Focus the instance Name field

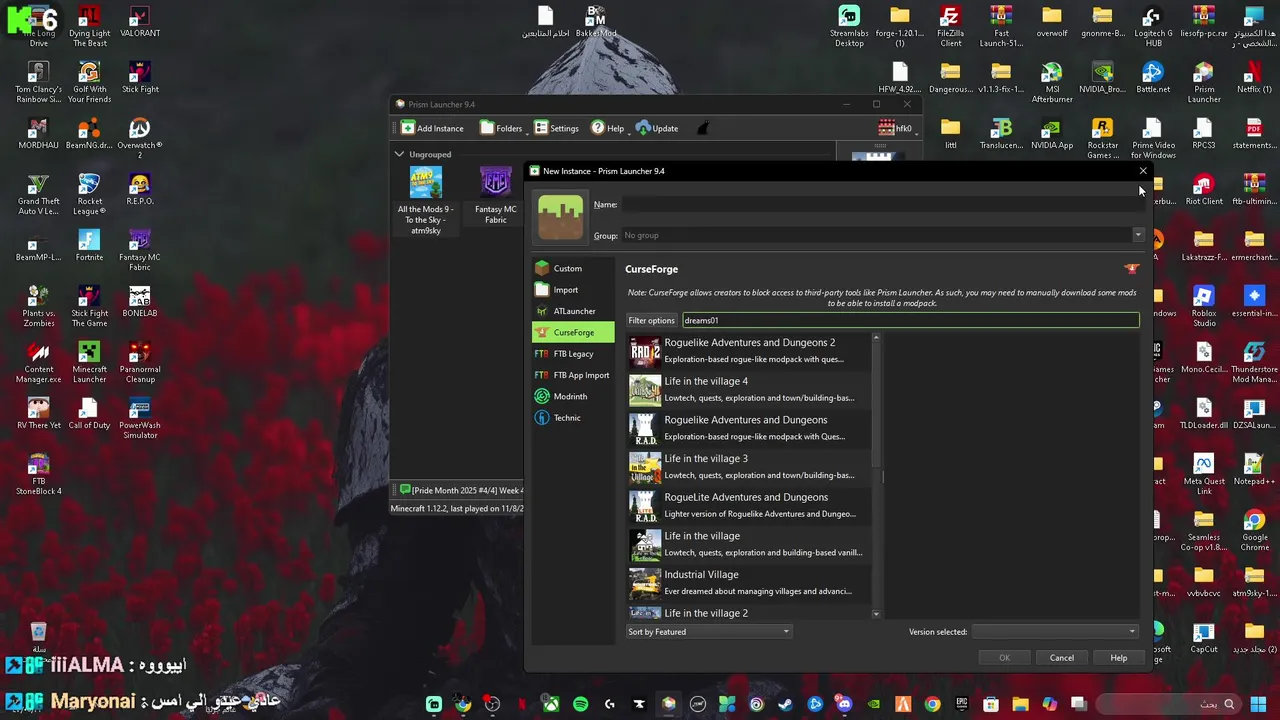tap(881, 205)
